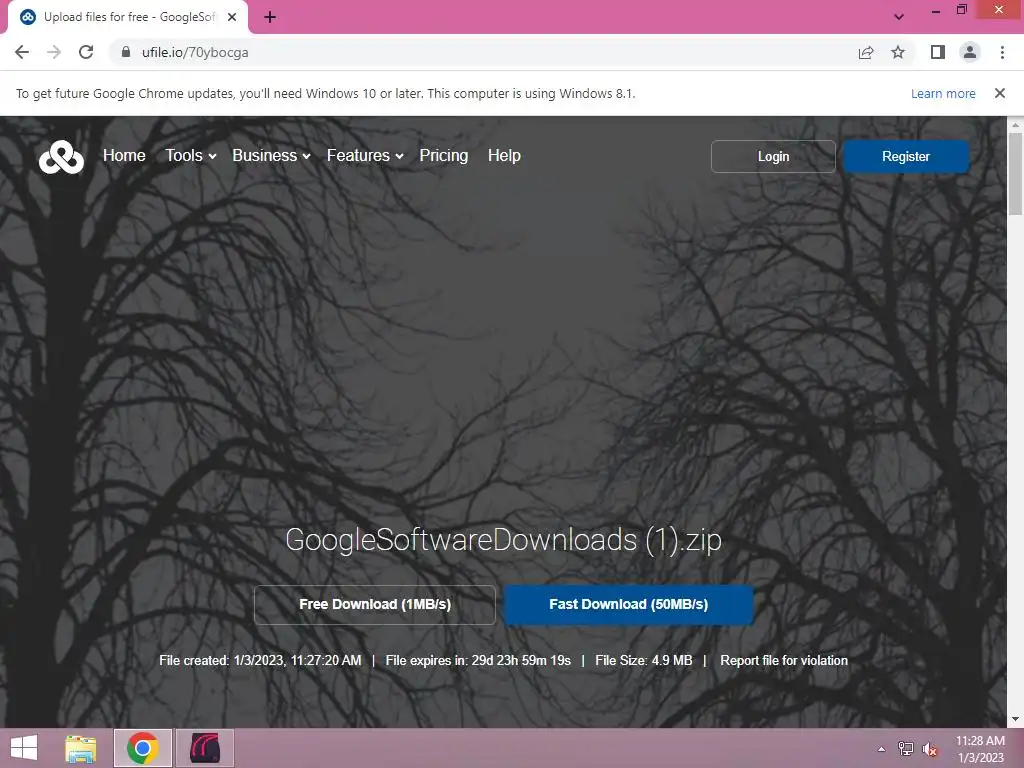Open the Pricing page

pyautogui.click(x=443, y=155)
